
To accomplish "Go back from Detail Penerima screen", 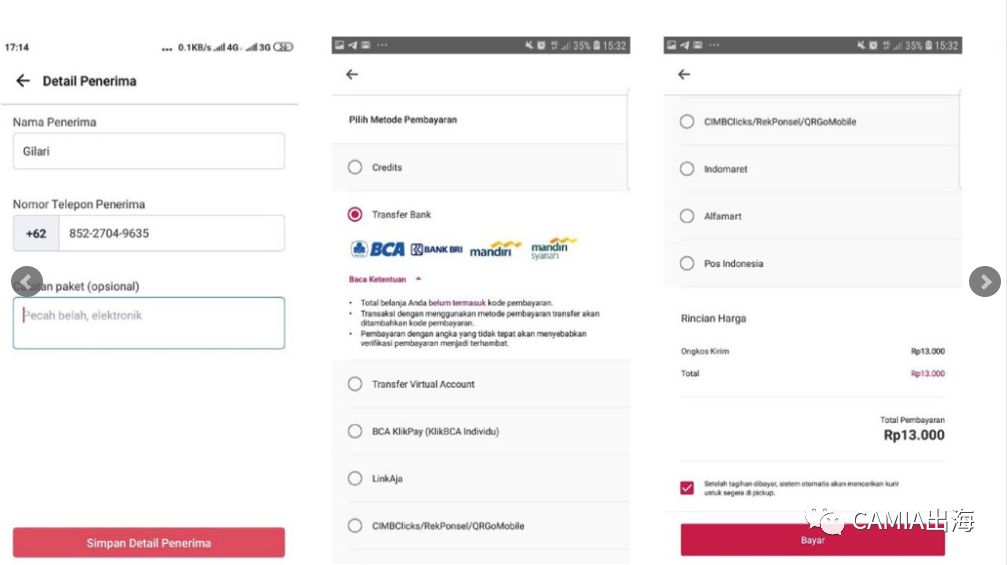I will (23, 81).
